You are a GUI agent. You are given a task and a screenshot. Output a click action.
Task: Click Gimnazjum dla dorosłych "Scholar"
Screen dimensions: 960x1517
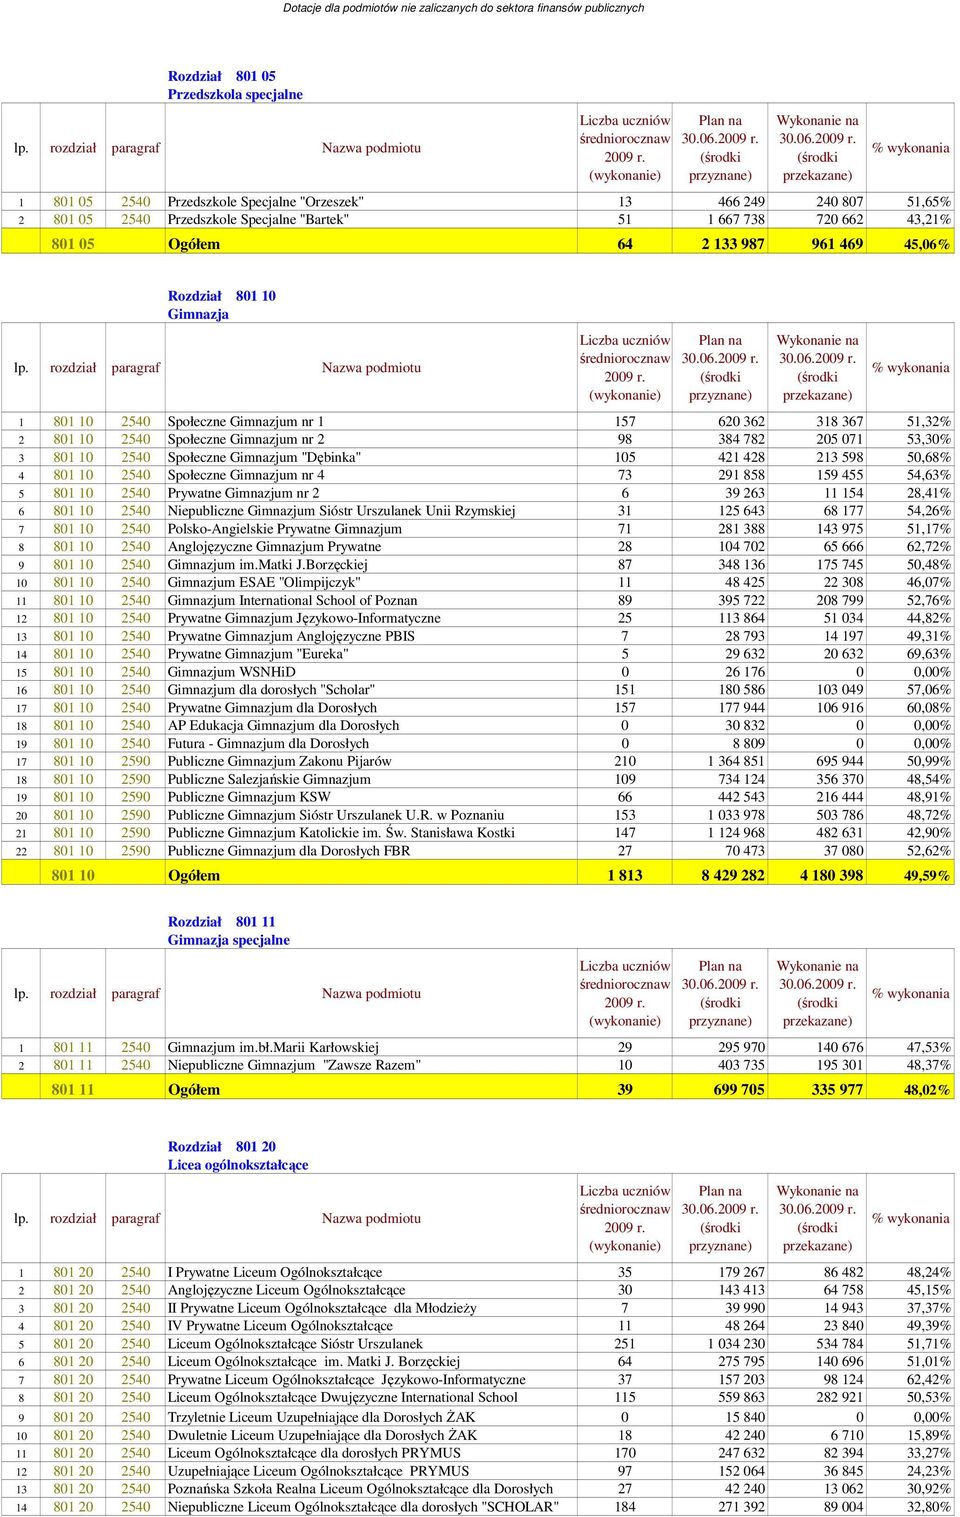click(272, 692)
